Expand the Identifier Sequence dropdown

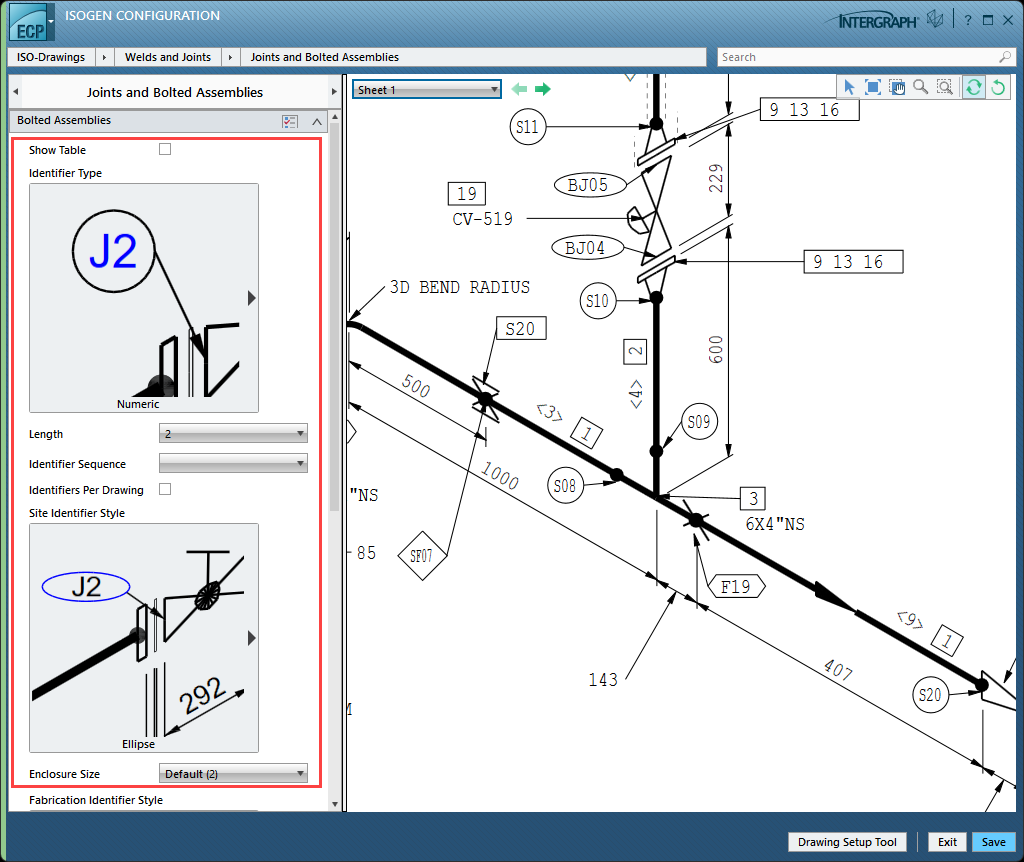coord(233,464)
